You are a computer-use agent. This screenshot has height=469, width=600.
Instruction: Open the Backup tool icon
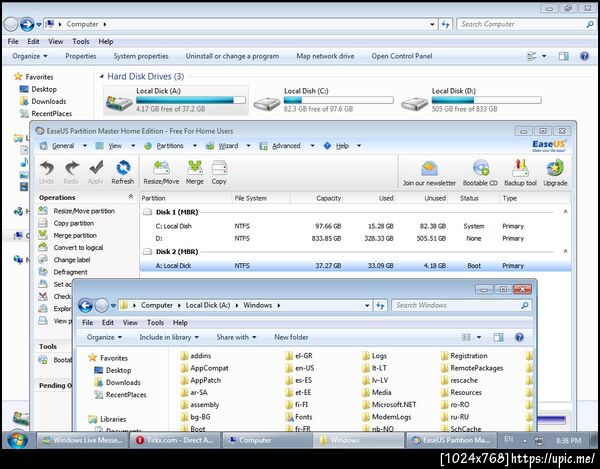[x=520, y=173]
